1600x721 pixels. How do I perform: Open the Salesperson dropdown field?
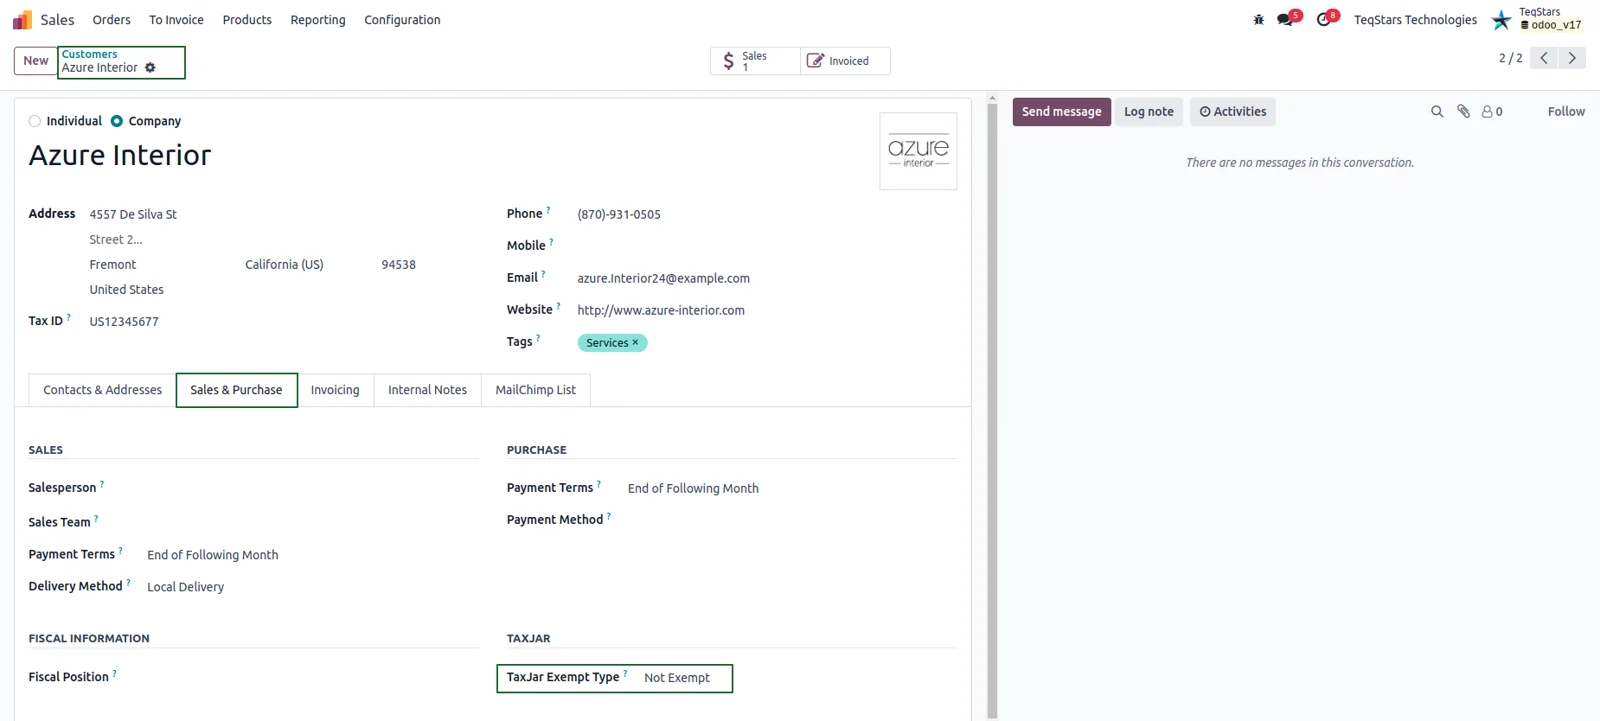(312, 488)
